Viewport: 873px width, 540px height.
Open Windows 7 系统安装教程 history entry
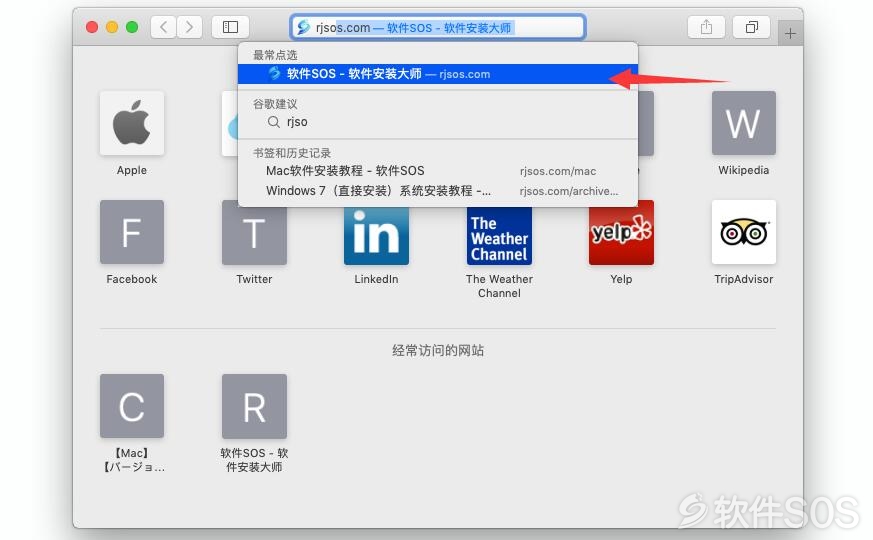[438, 191]
